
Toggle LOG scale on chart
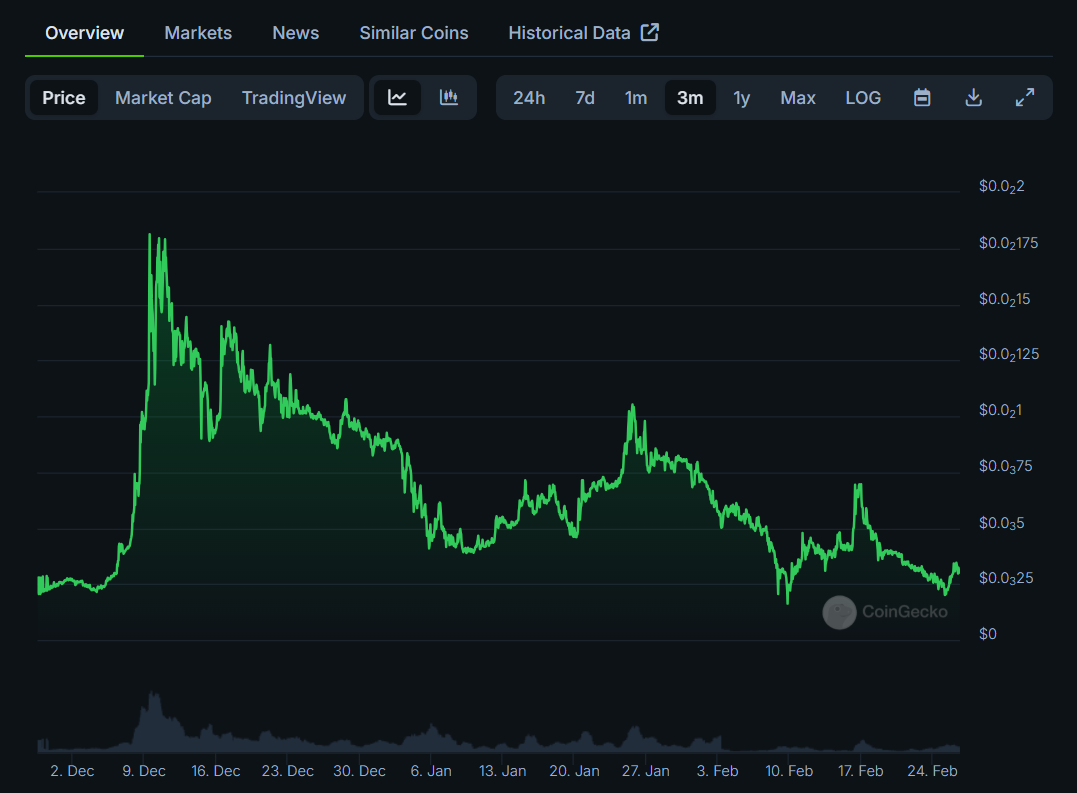(x=863, y=97)
